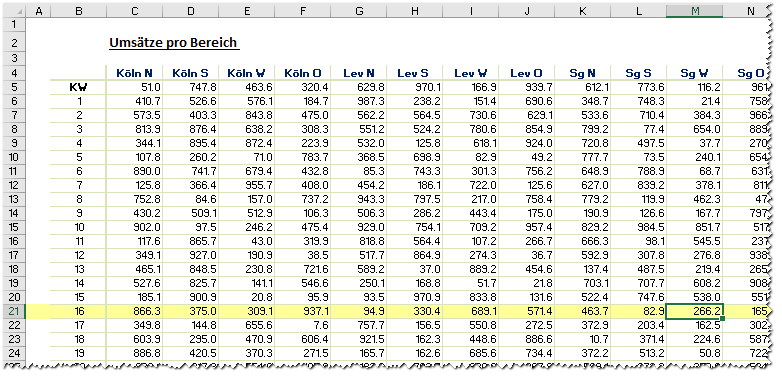782x378 pixels.
Task: Click cell with value 703.1
Action: coord(583,284)
